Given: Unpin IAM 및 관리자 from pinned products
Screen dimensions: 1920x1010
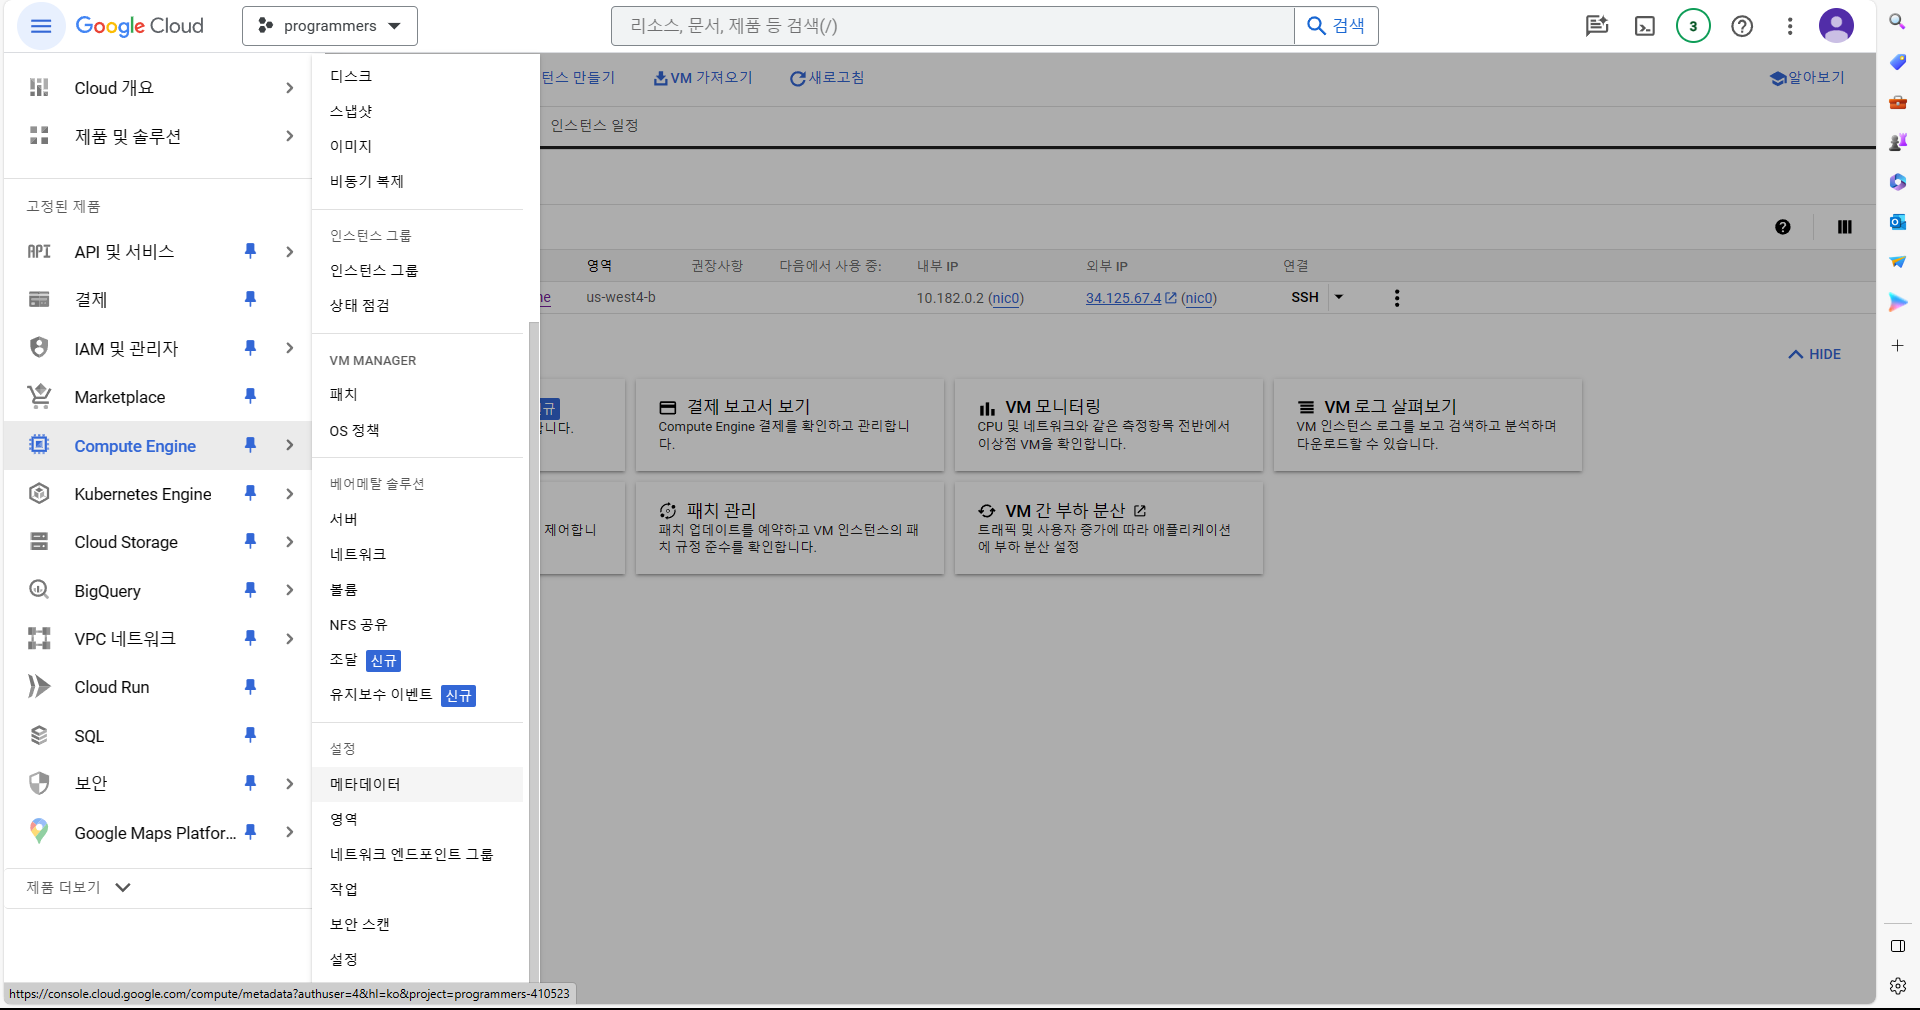Looking at the screenshot, I should [x=250, y=348].
